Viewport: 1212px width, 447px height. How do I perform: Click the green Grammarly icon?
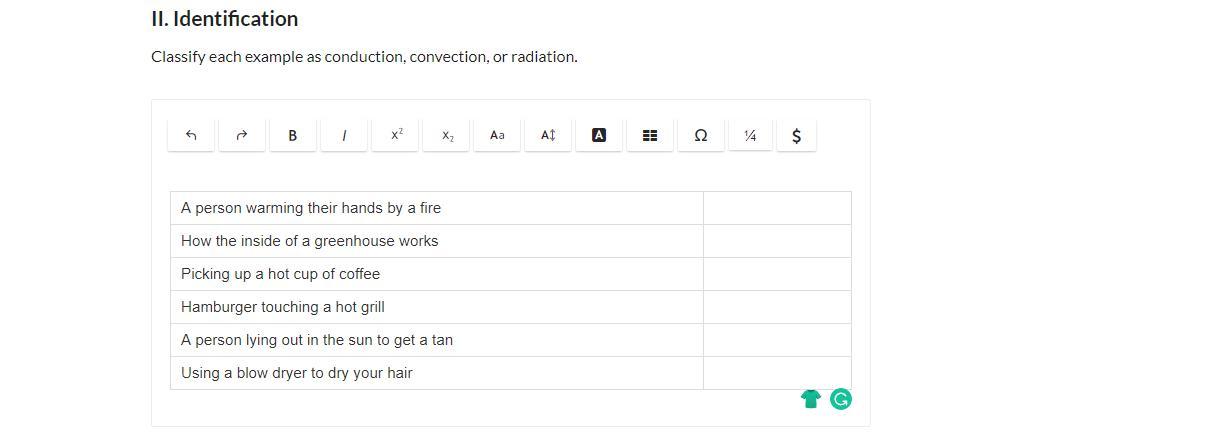(841, 399)
